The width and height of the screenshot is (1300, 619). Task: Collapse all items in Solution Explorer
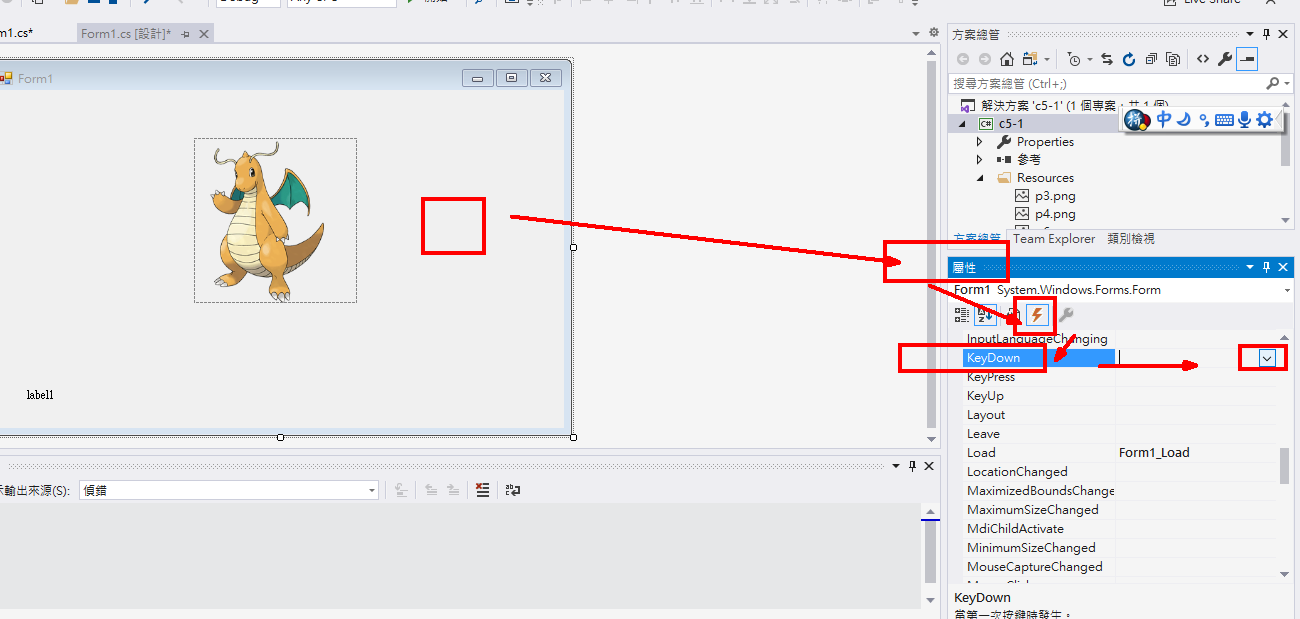[1151, 59]
